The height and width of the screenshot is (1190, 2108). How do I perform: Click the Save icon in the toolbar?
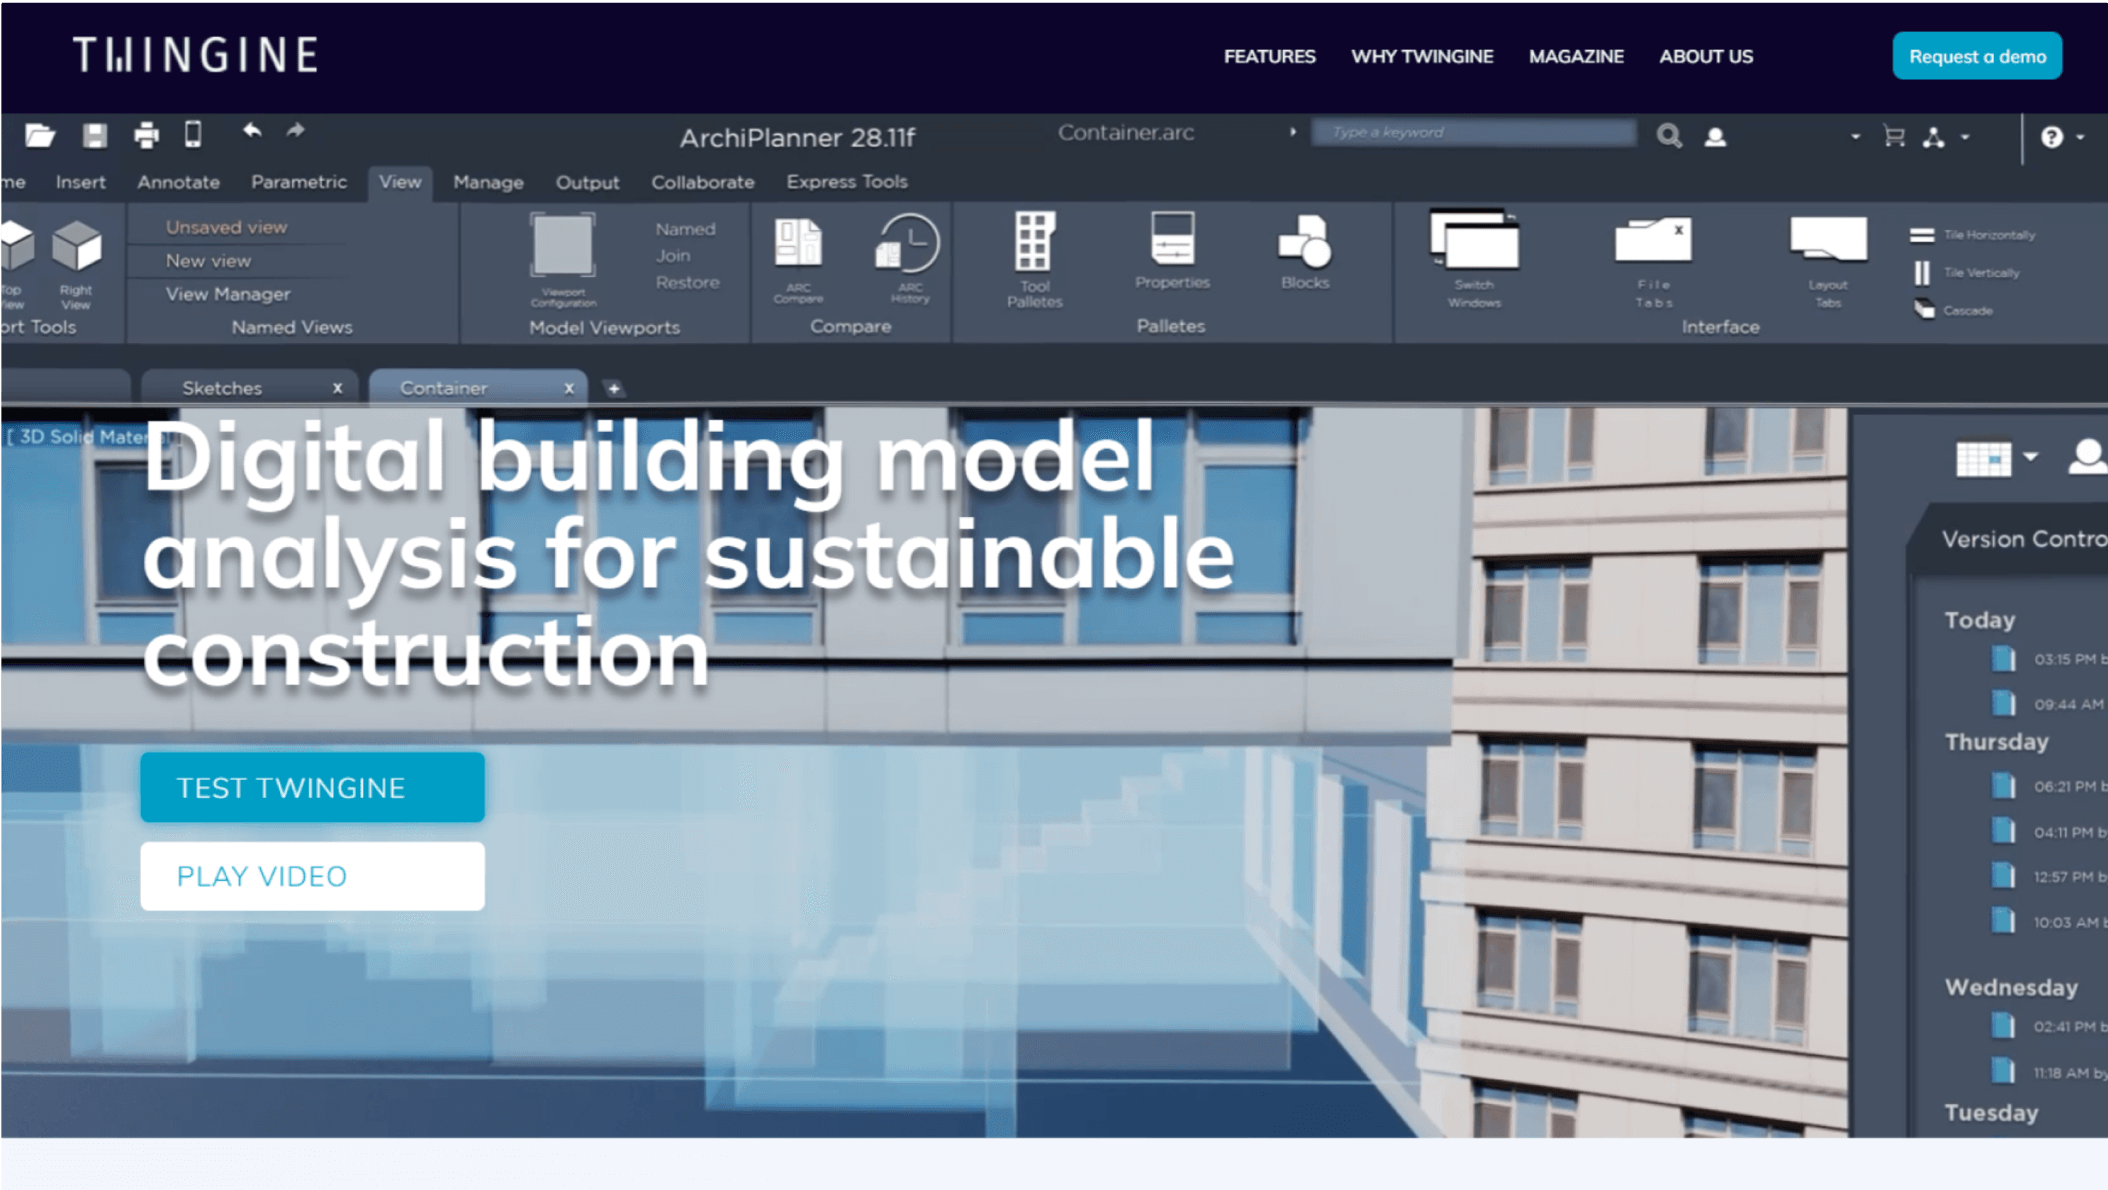click(93, 133)
